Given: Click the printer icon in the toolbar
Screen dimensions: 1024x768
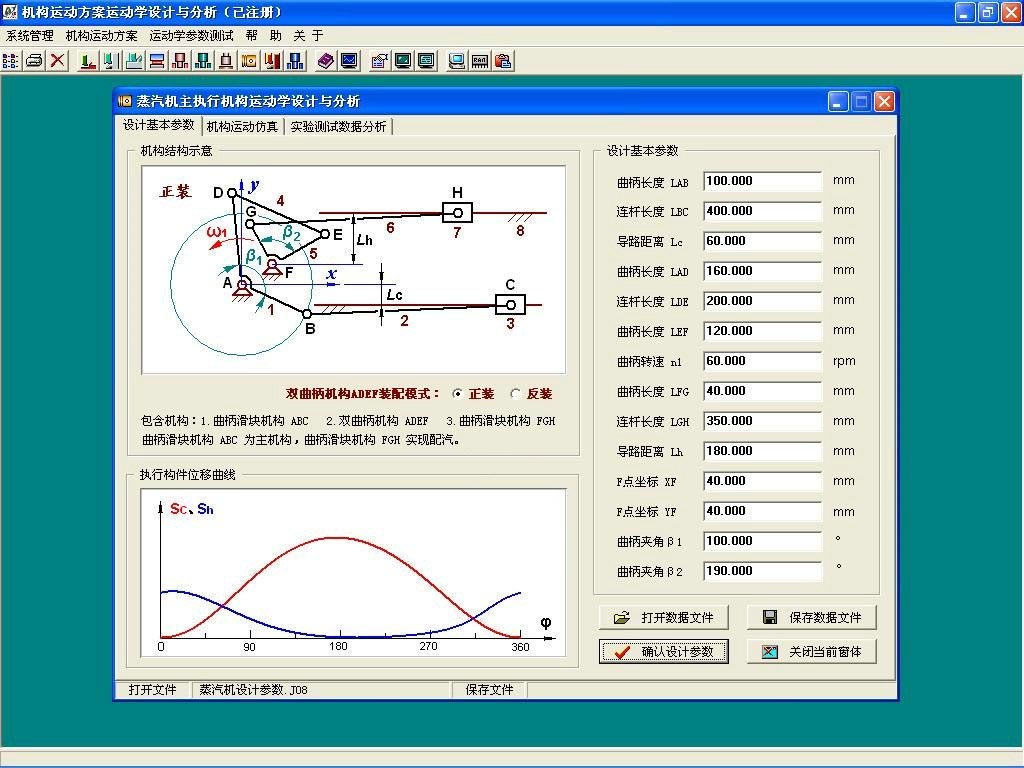Looking at the screenshot, I should [34, 60].
